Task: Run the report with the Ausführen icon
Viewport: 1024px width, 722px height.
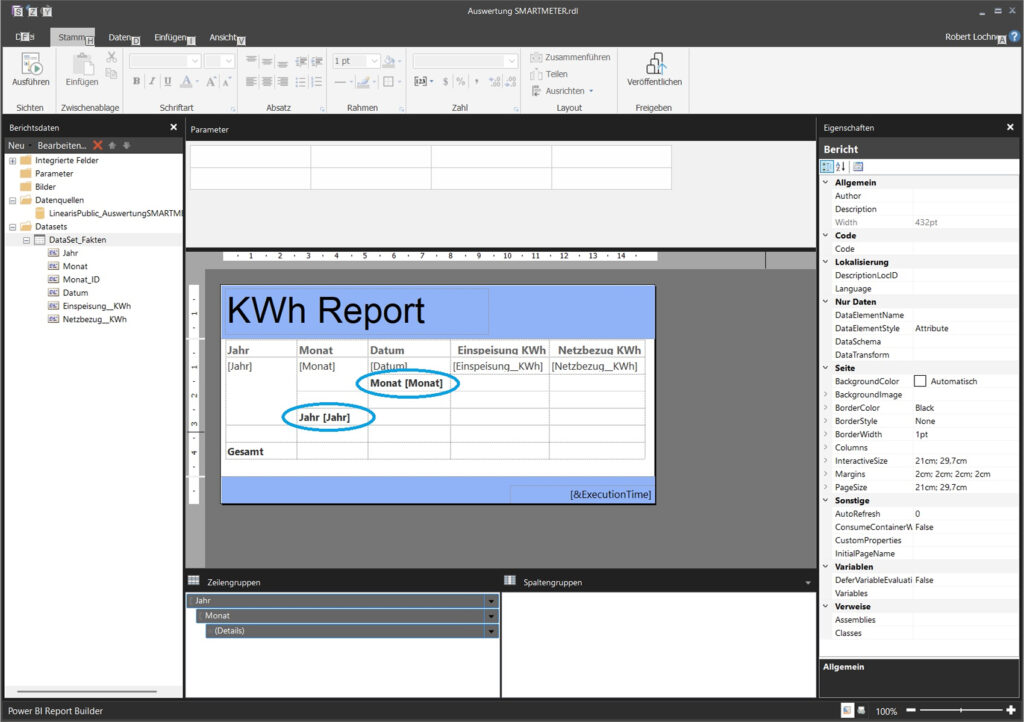Action: tap(30, 66)
